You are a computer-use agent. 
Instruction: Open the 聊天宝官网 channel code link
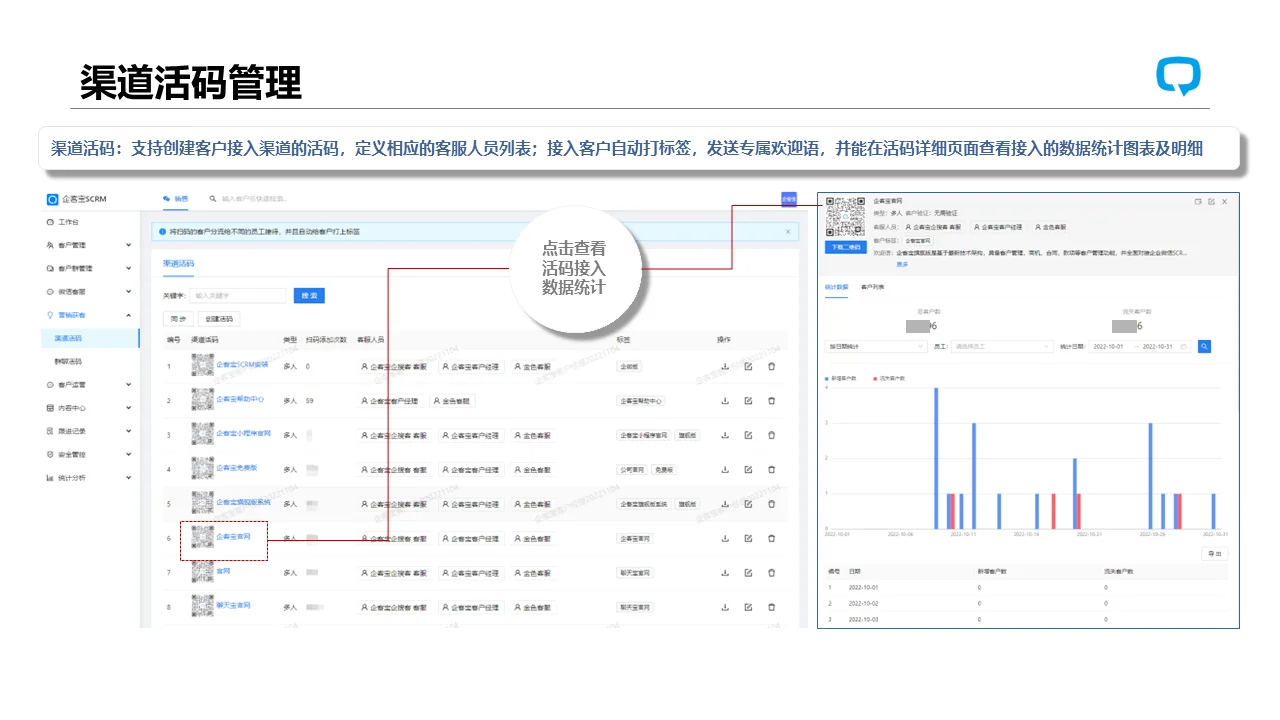tap(233, 605)
